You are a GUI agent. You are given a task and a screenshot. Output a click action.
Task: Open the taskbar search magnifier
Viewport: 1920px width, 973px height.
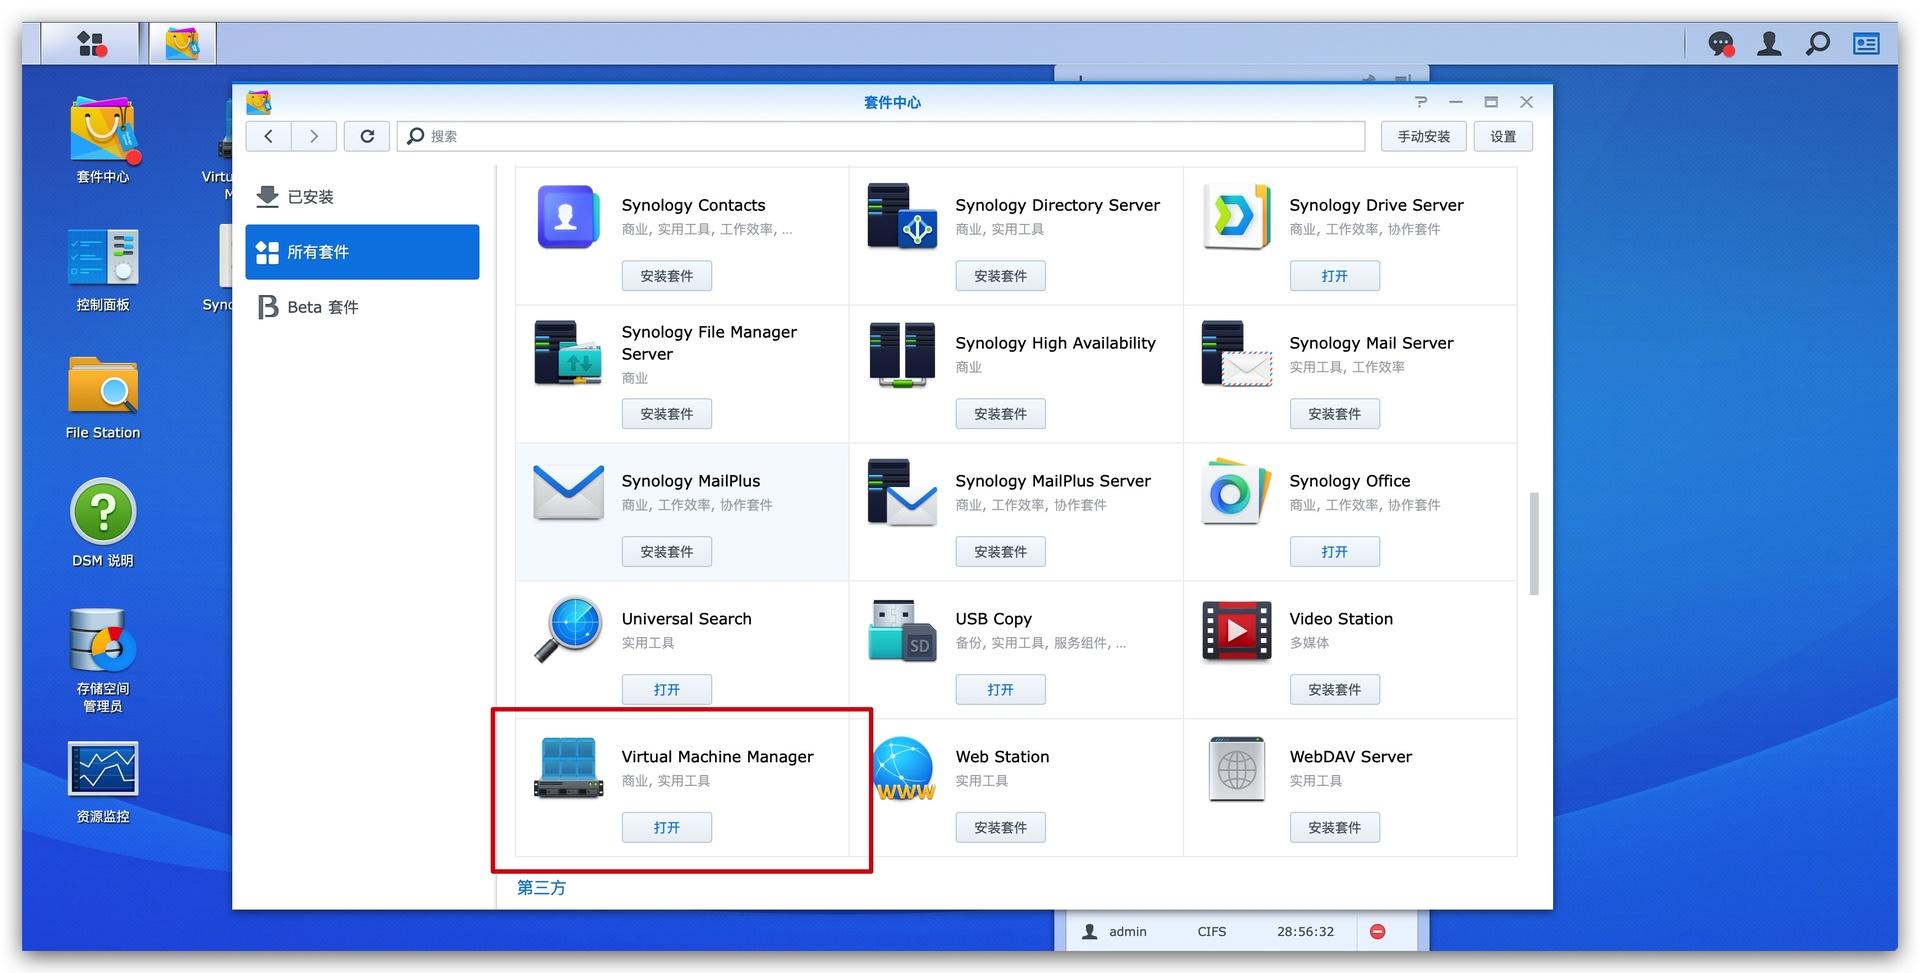click(x=1818, y=44)
